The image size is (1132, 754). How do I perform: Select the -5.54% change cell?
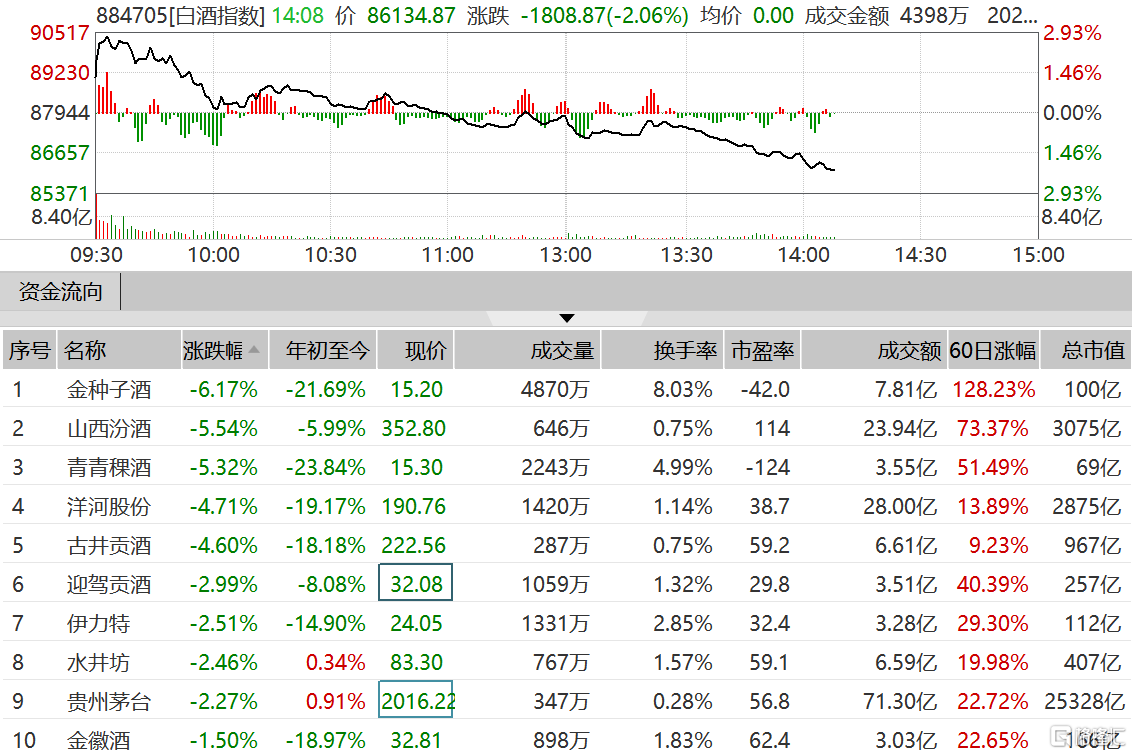(x=224, y=428)
